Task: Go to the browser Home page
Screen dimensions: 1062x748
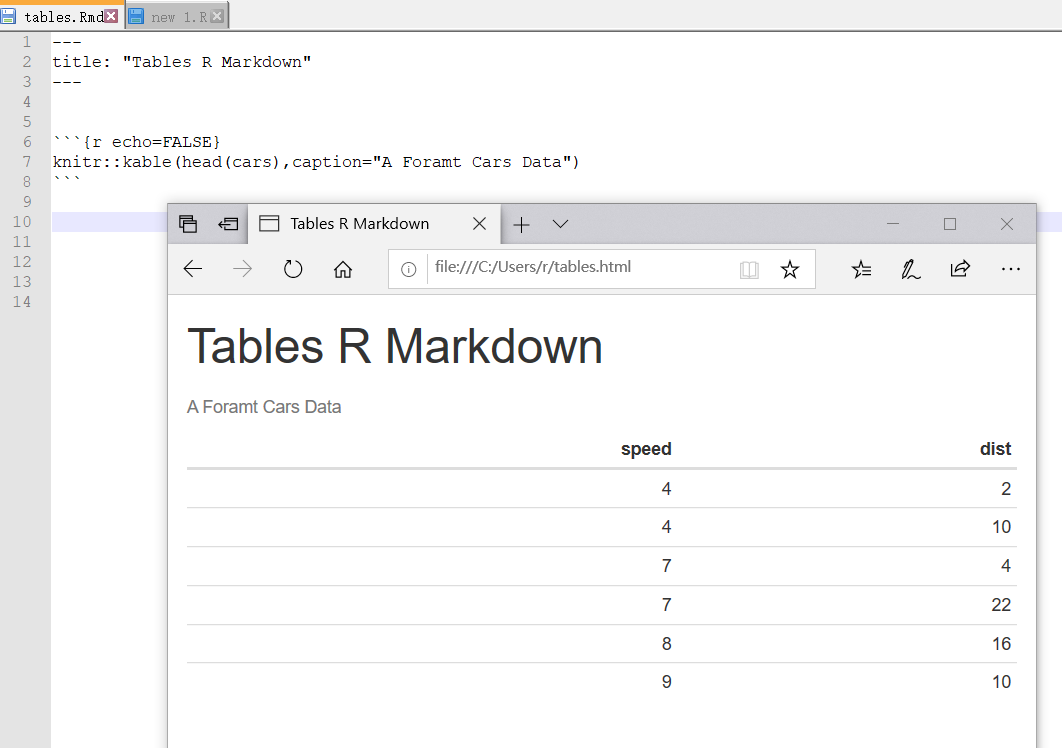Action: tap(343, 269)
